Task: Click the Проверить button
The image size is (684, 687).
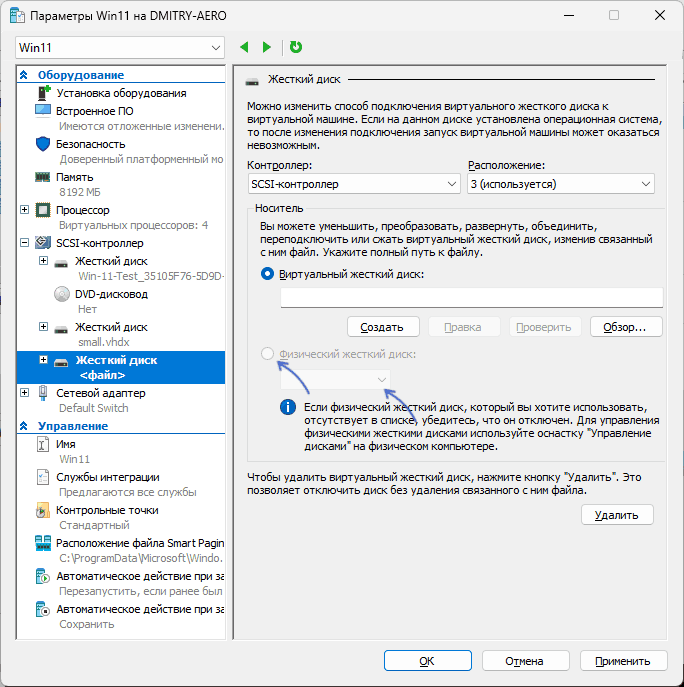Action: tap(545, 327)
